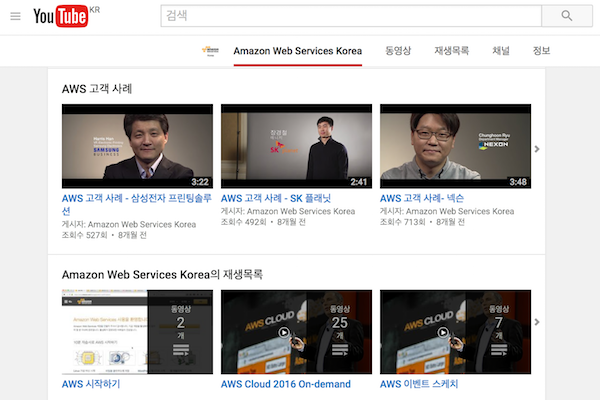Click play circle on AWS Cloud 2016 thumbnail

(284, 332)
